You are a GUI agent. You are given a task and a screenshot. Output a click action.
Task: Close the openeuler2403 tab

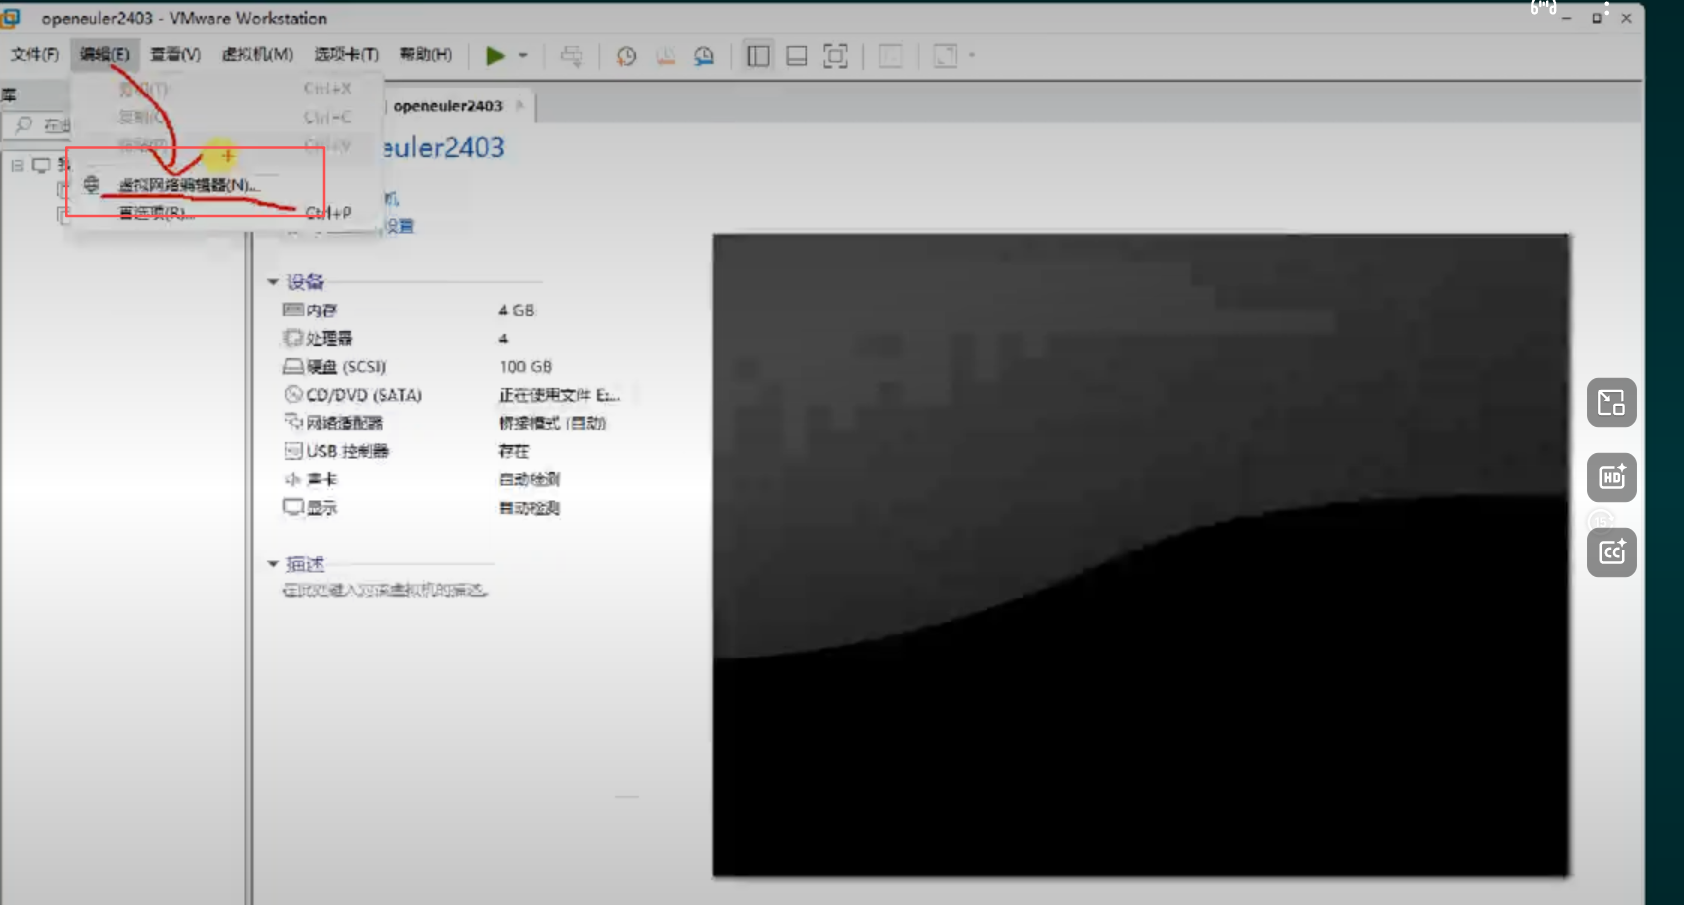pos(520,105)
